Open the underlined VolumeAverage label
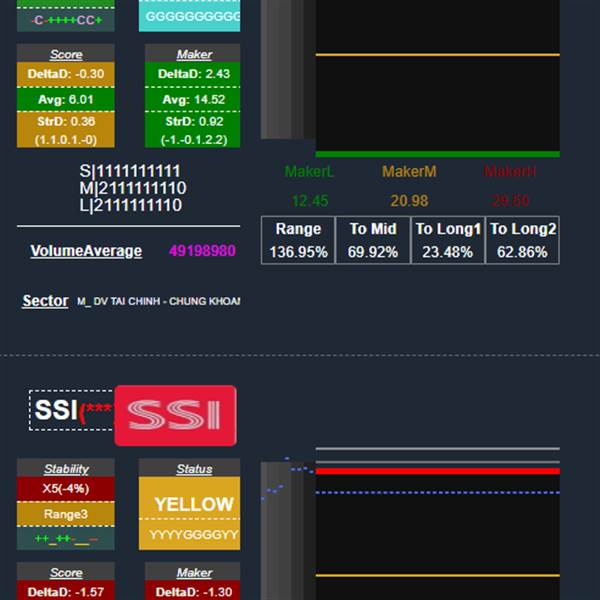This screenshot has width=600, height=600. [86, 251]
